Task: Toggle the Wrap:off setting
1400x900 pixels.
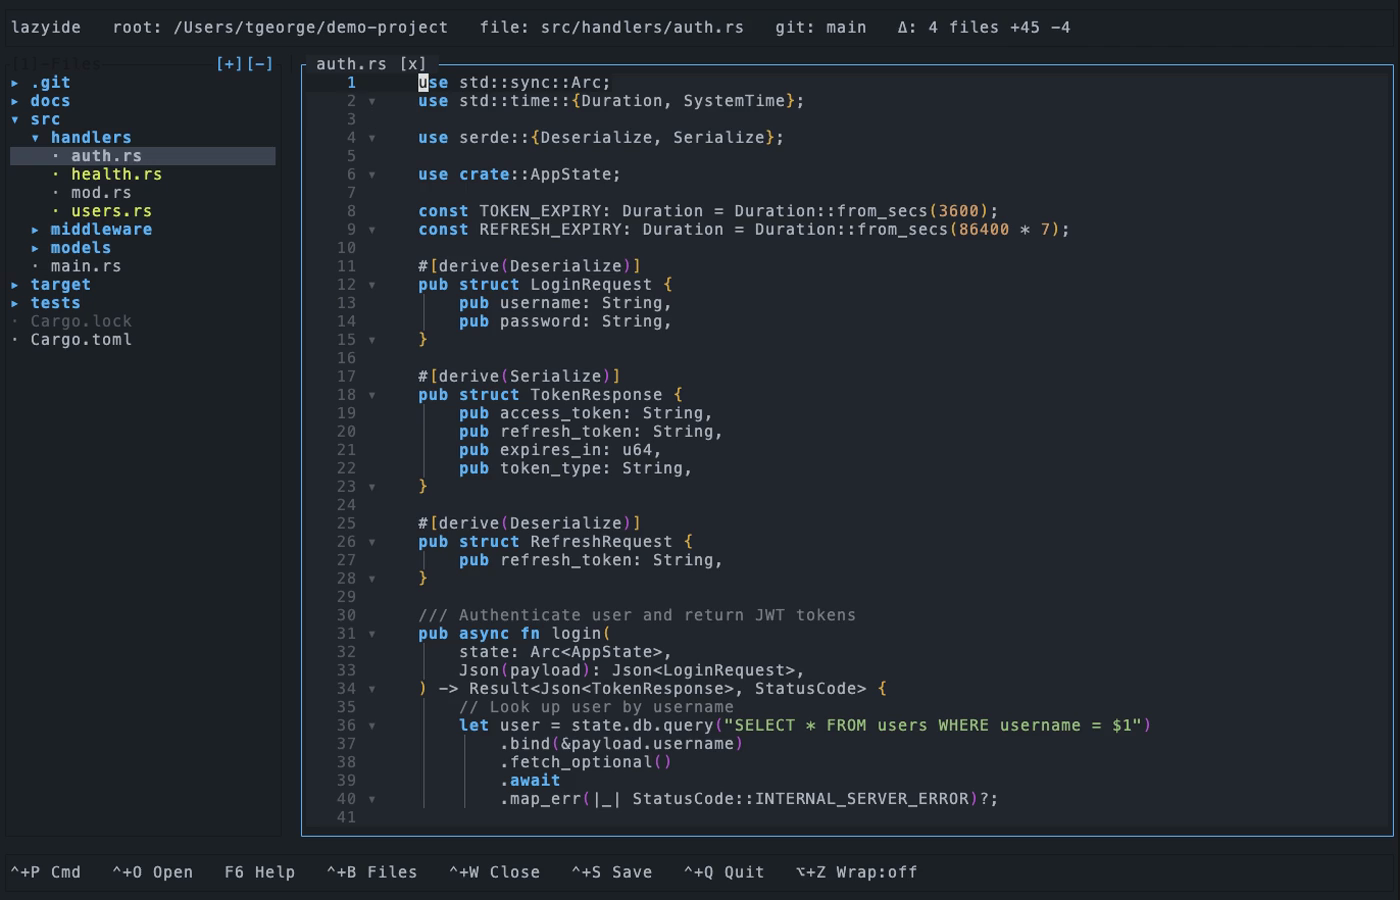Action: point(856,872)
